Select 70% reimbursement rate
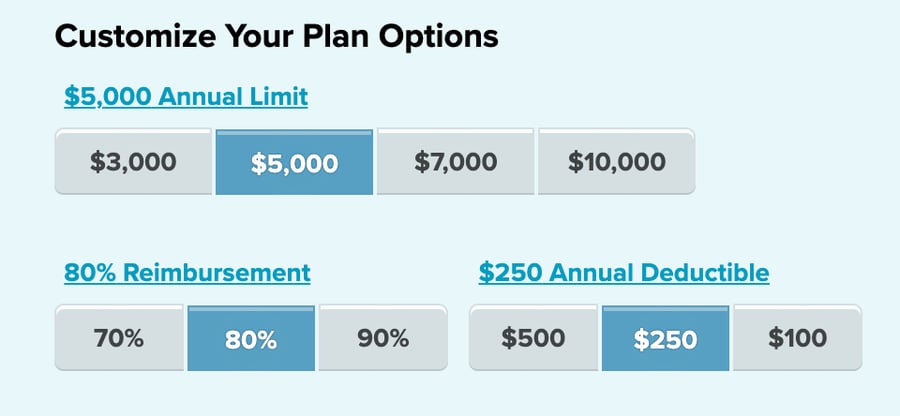 [x=119, y=339]
